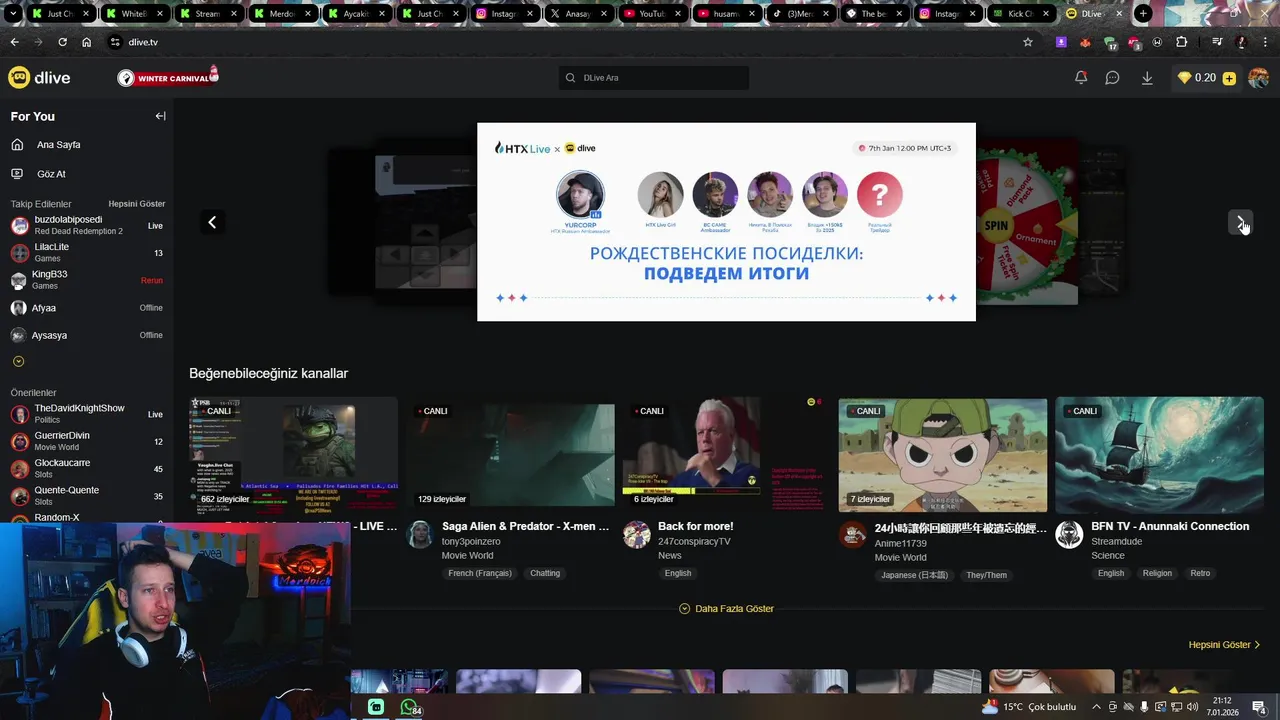Viewport: 1280px width, 720px height.
Task: Click Daha Fazla Göster expander
Action: pyautogui.click(x=726, y=609)
